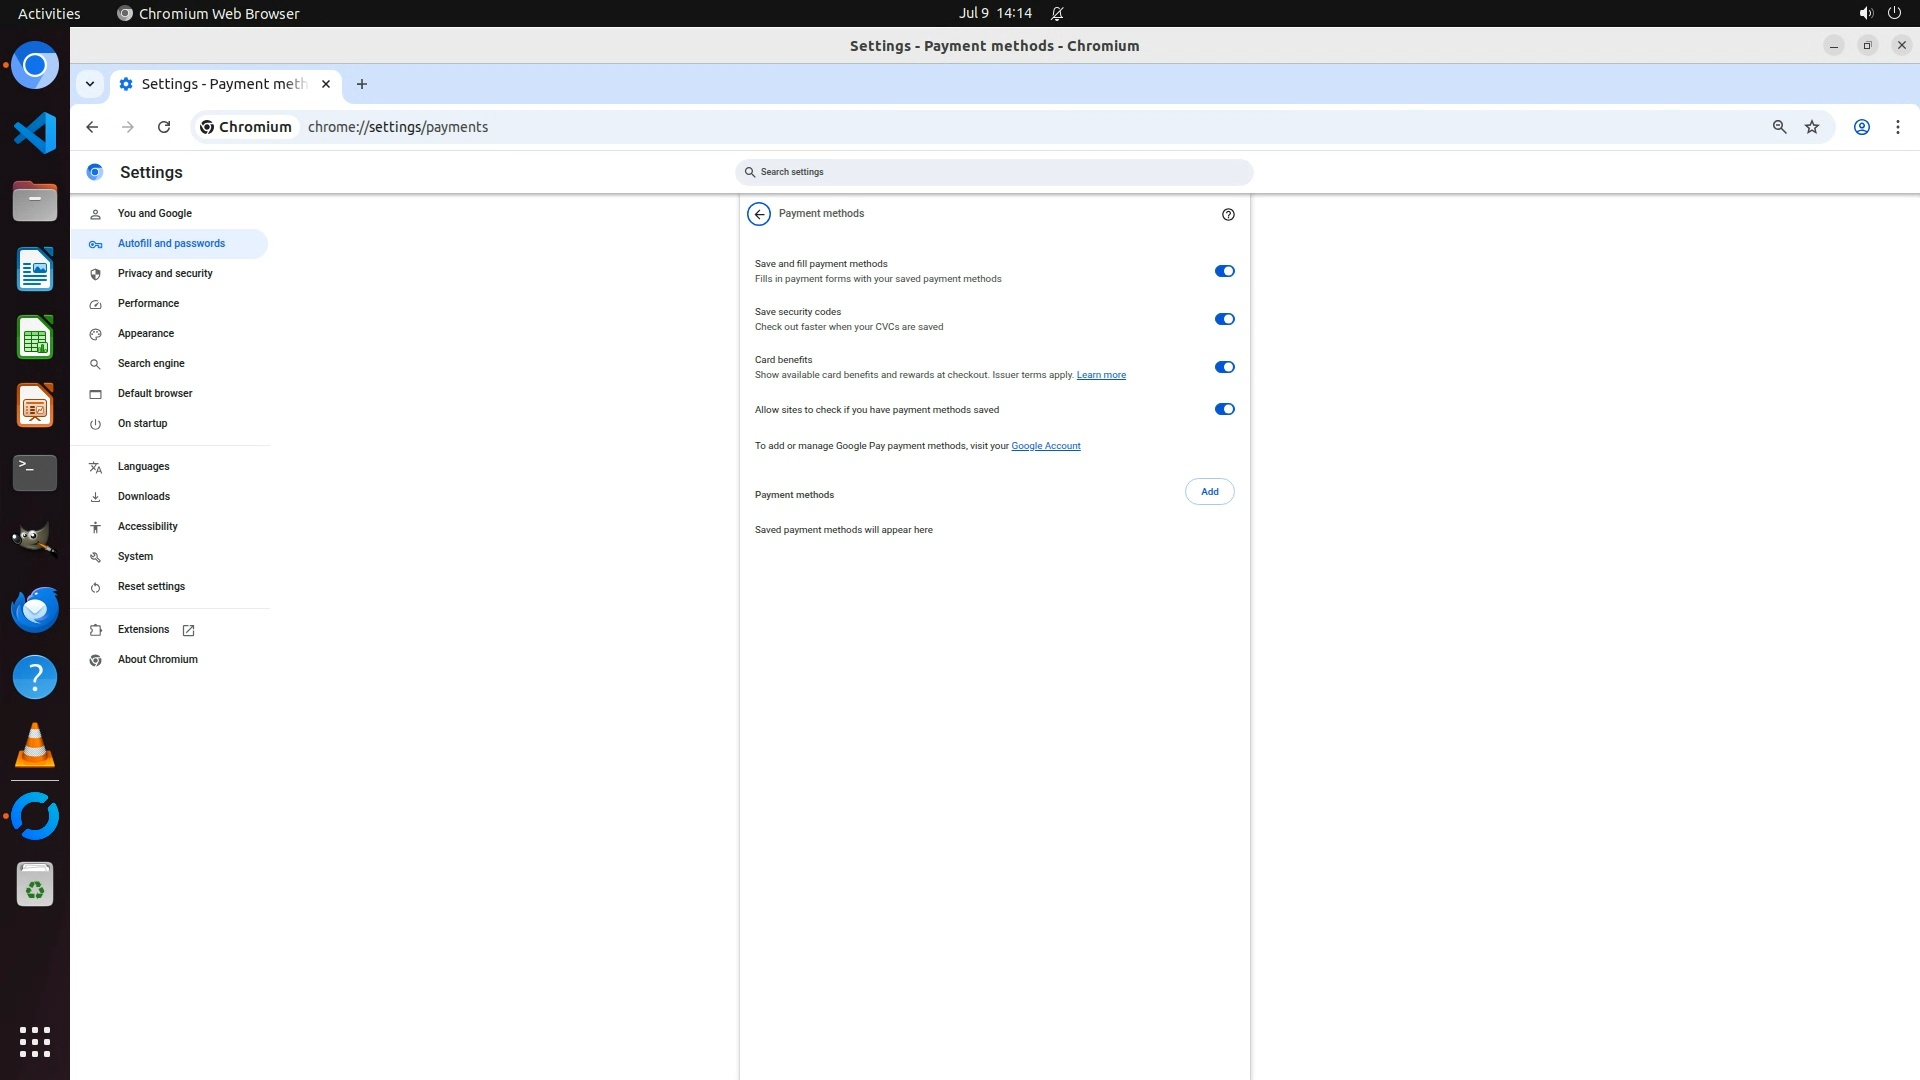
Task: Bookmark this page with the star icon
Action: (1812, 127)
